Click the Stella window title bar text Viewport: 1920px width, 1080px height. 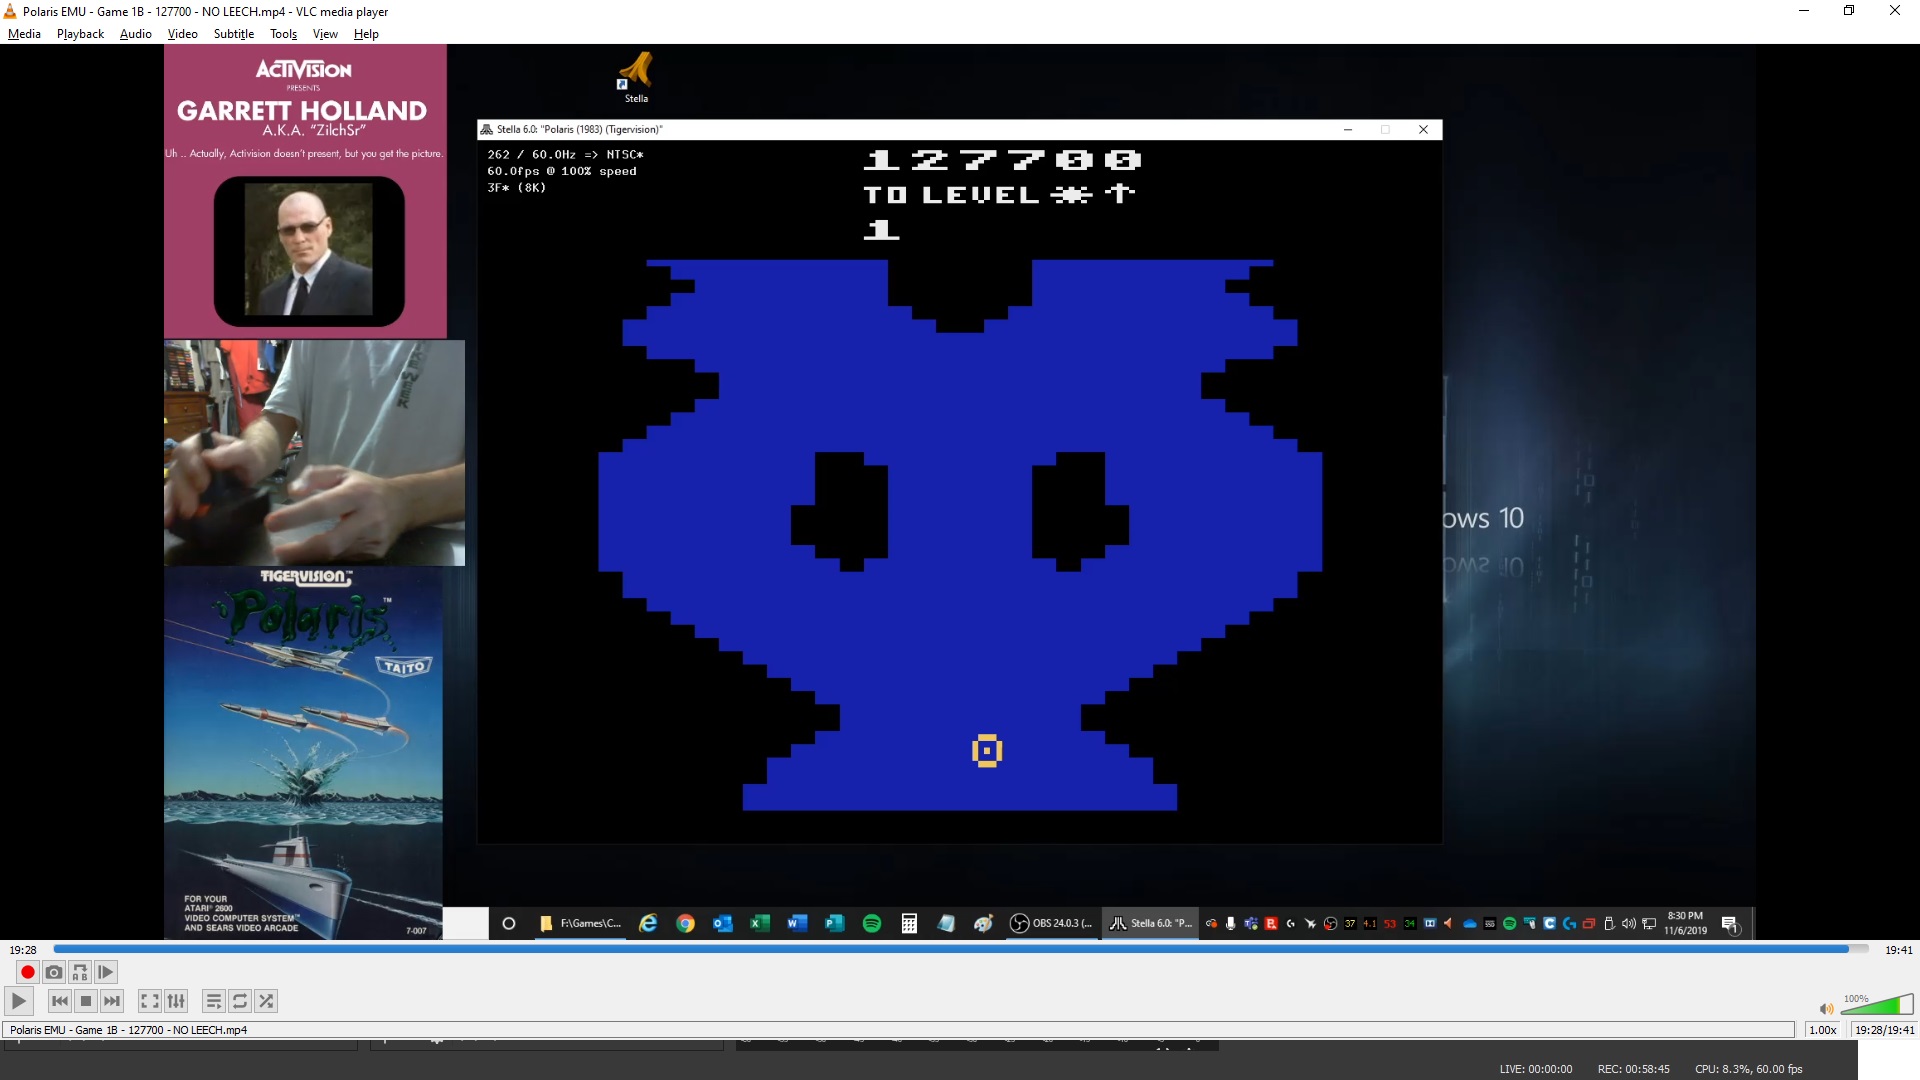(x=579, y=129)
